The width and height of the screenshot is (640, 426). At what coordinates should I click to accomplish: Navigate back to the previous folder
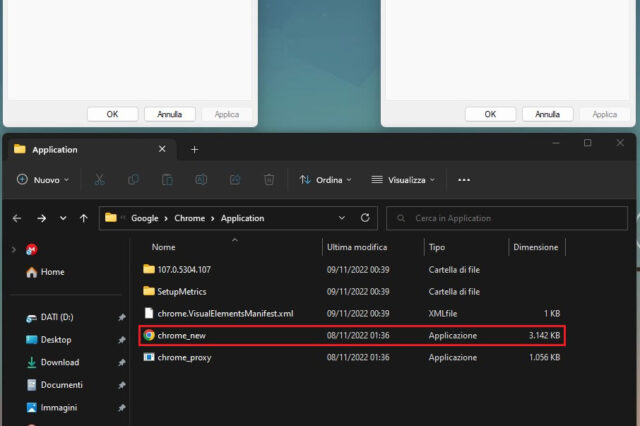(x=17, y=217)
